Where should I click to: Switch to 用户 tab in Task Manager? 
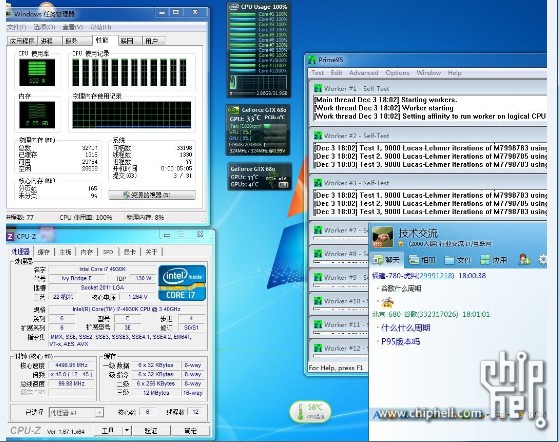point(154,41)
